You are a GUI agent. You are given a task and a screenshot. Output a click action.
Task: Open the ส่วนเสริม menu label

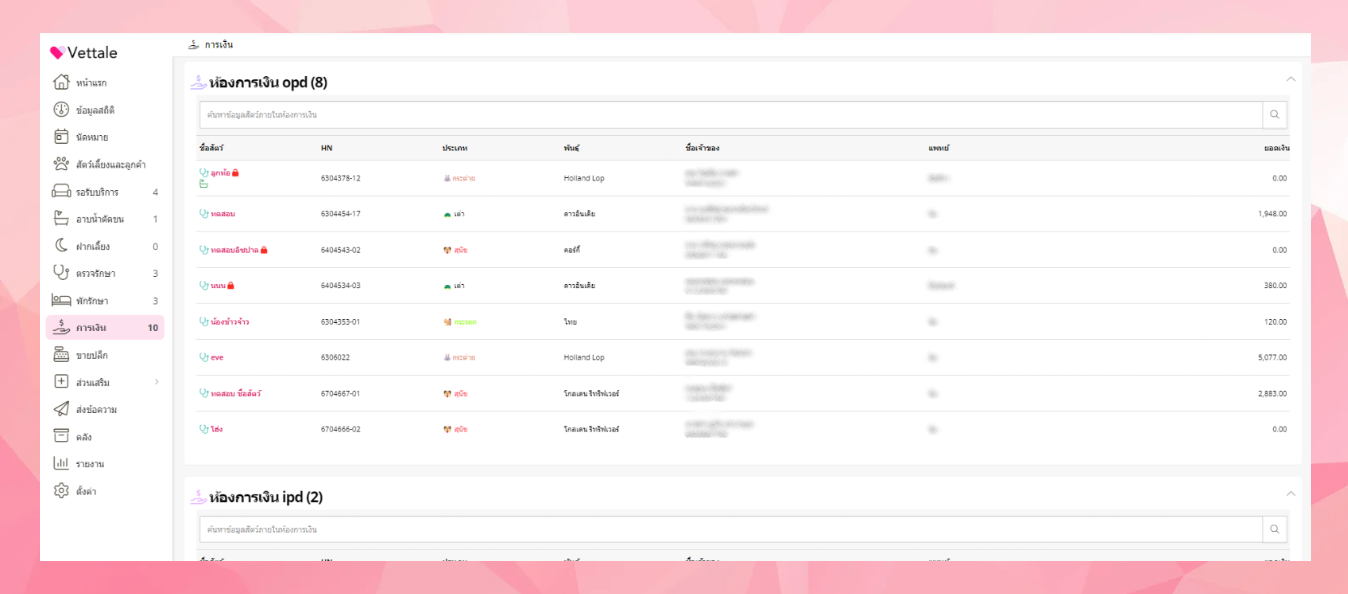[x=93, y=382]
